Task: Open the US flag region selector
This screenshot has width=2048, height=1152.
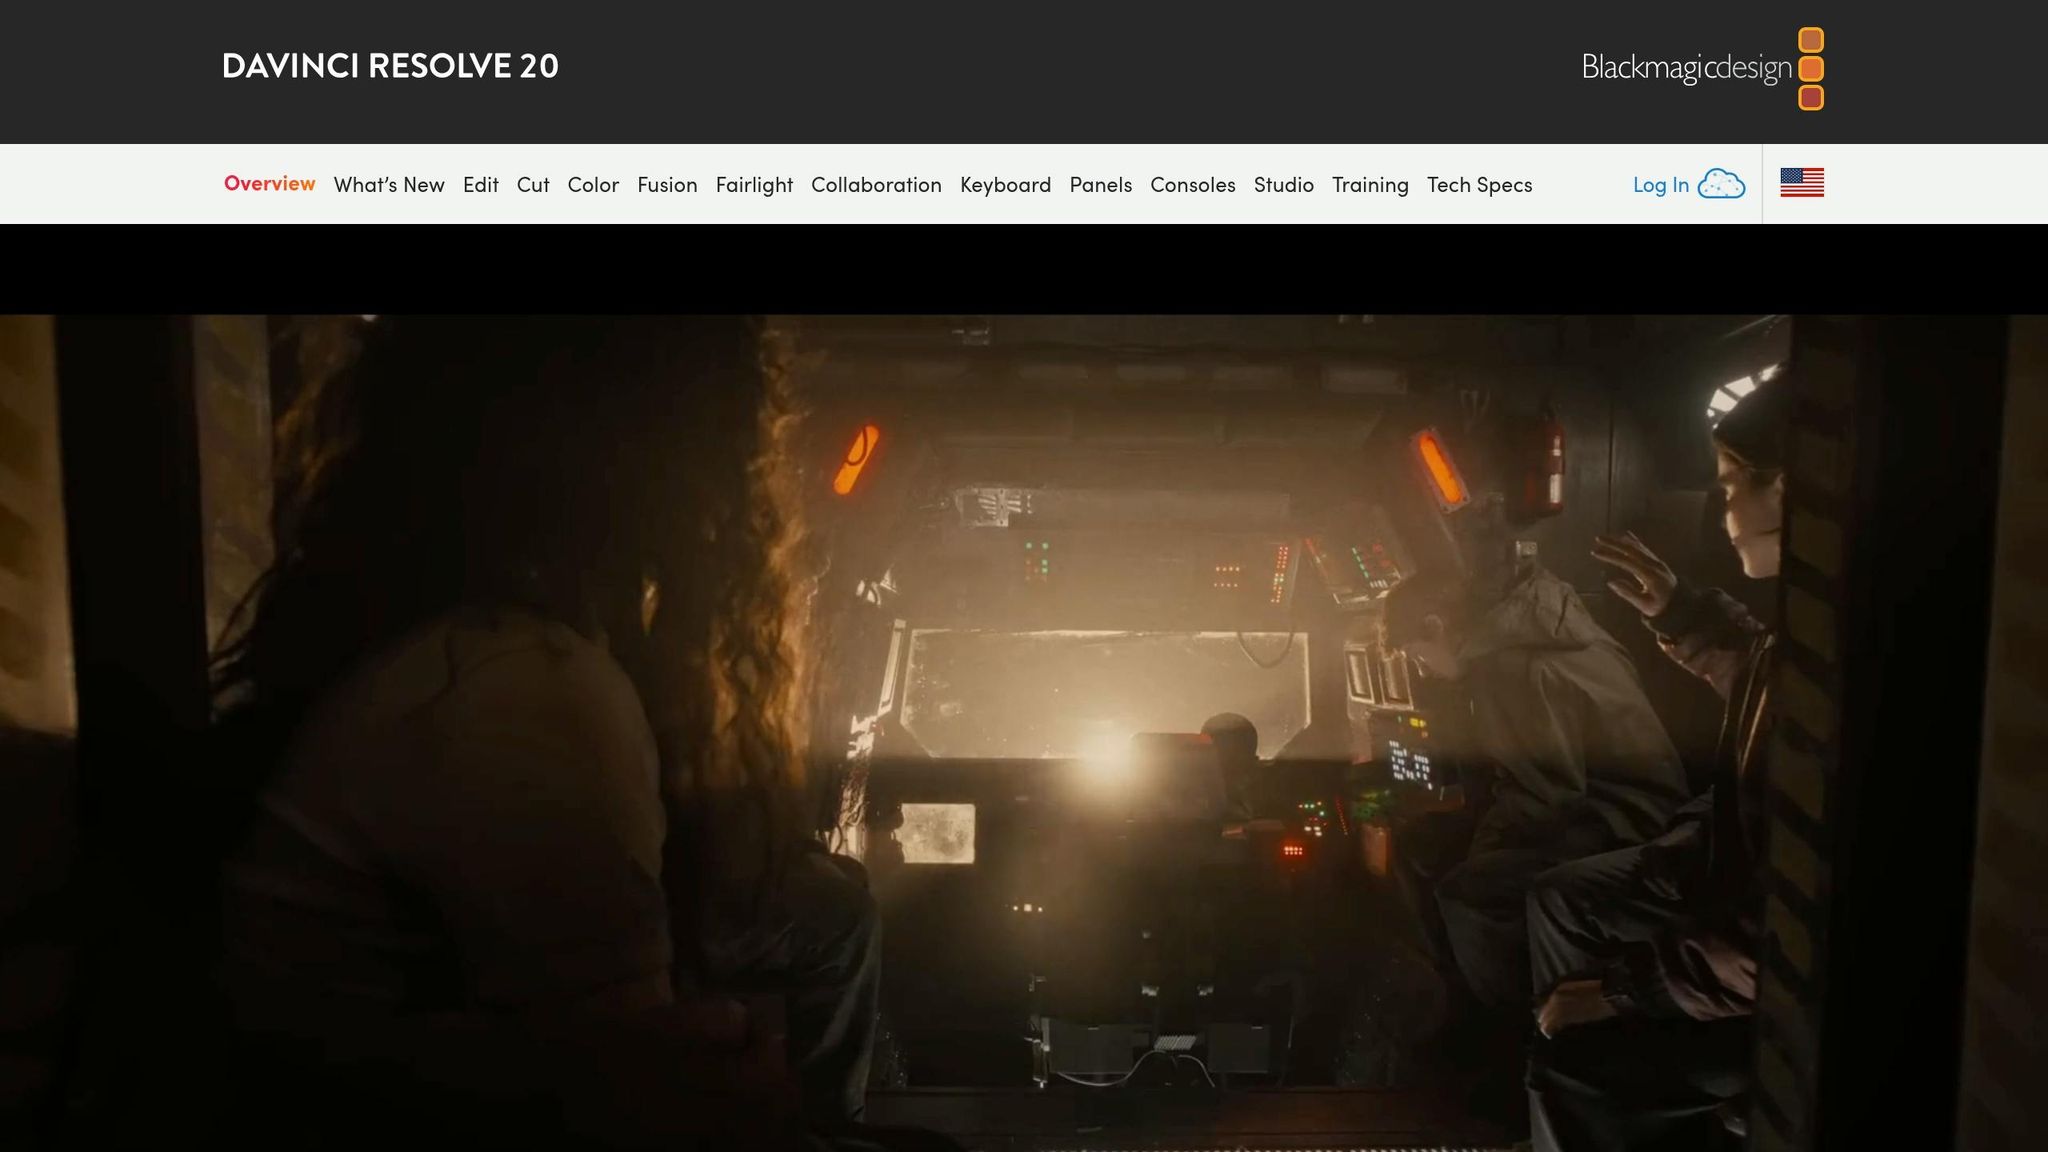Action: [x=1801, y=183]
